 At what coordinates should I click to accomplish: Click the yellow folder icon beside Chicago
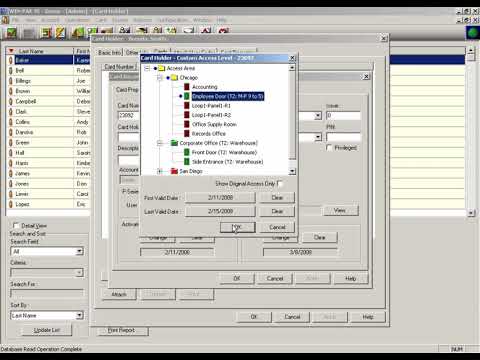point(174,78)
